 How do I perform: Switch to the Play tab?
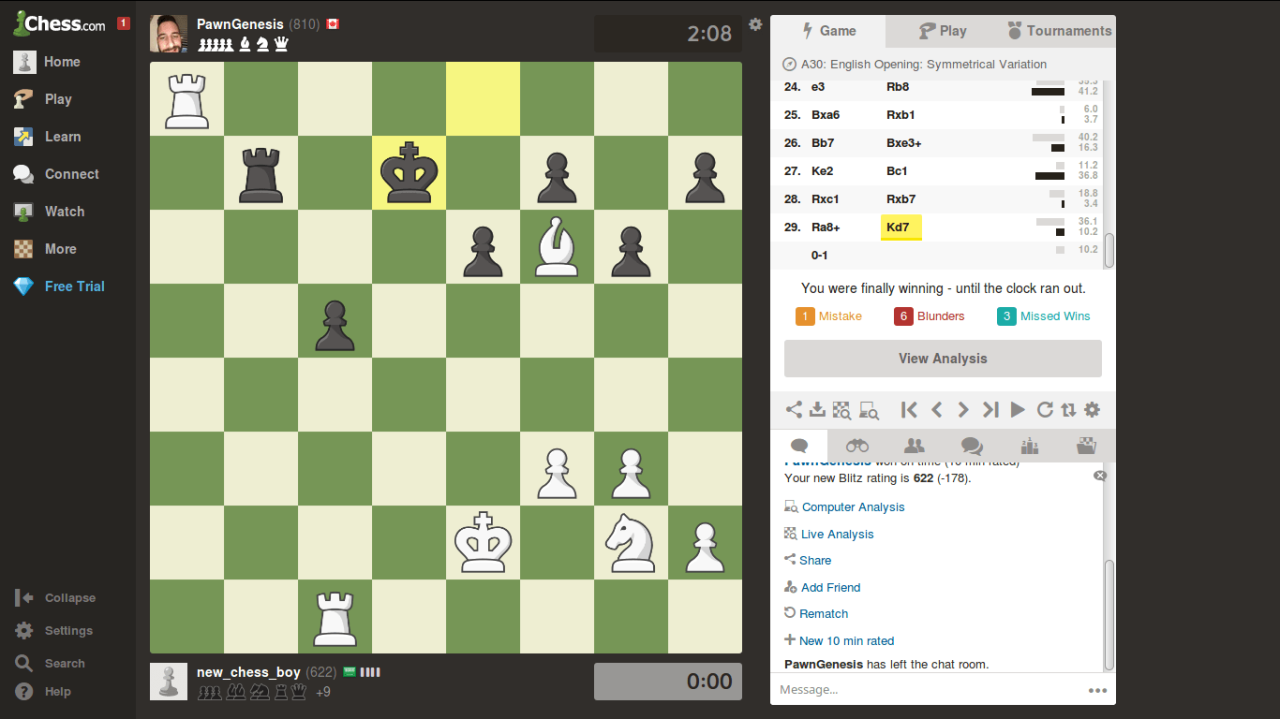pos(940,30)
